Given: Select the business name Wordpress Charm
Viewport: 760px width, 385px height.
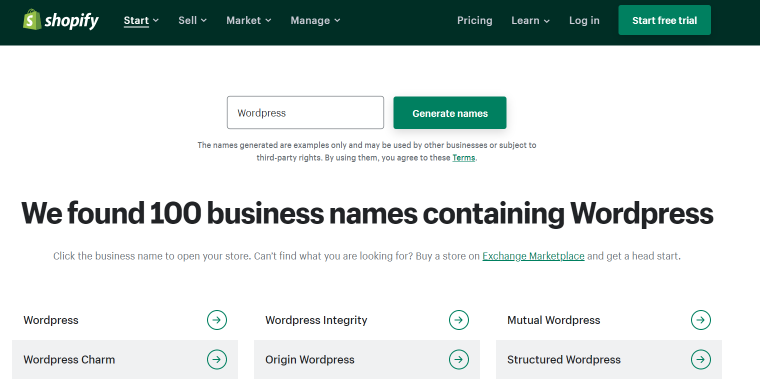Looking at the screenshot, I should [69, 360].
